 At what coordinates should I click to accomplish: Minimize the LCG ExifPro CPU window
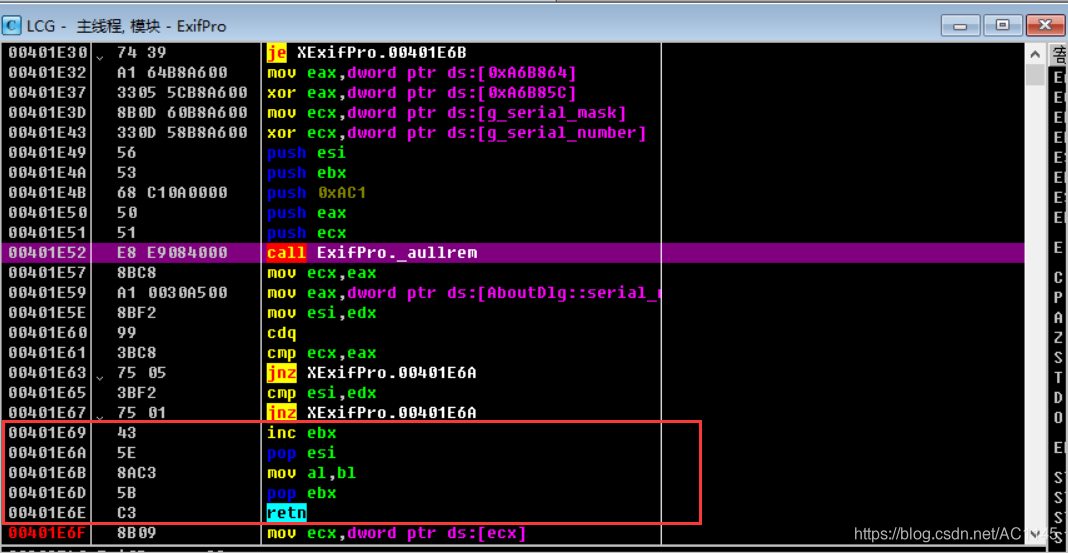pos(961,25)
